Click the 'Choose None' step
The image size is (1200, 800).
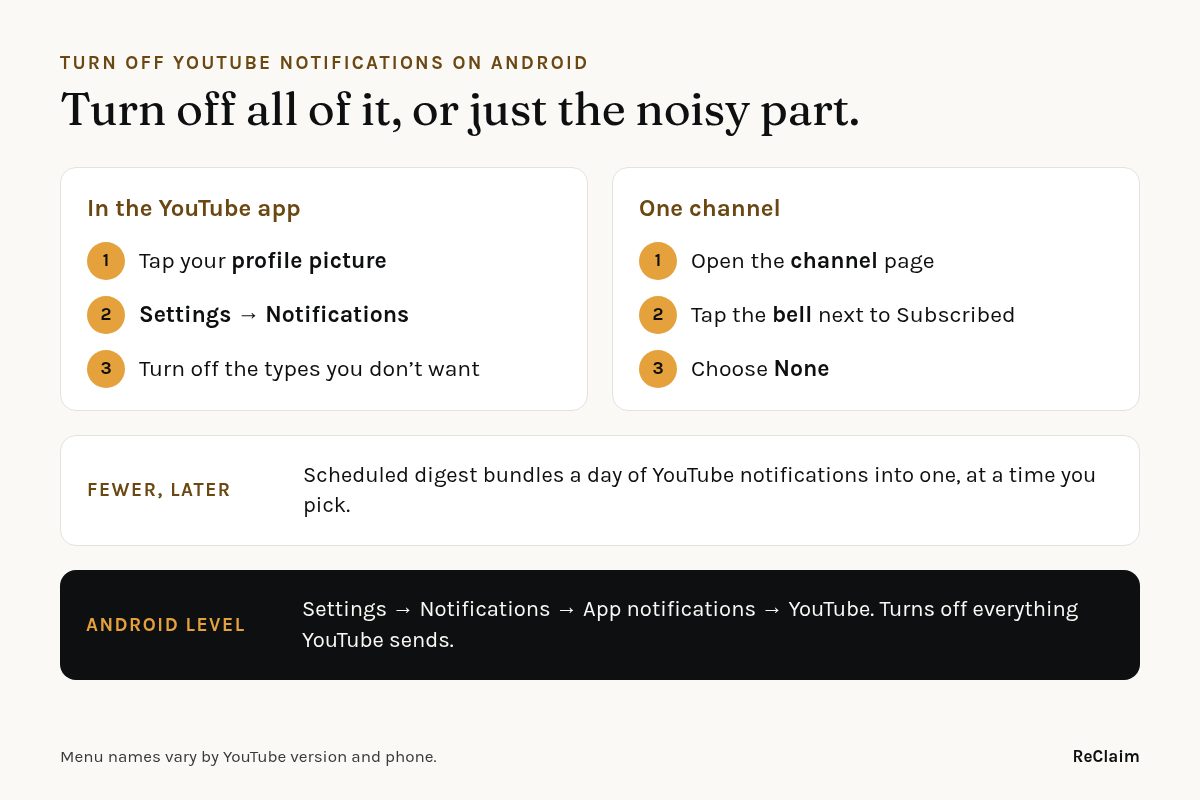coord(760,369)
